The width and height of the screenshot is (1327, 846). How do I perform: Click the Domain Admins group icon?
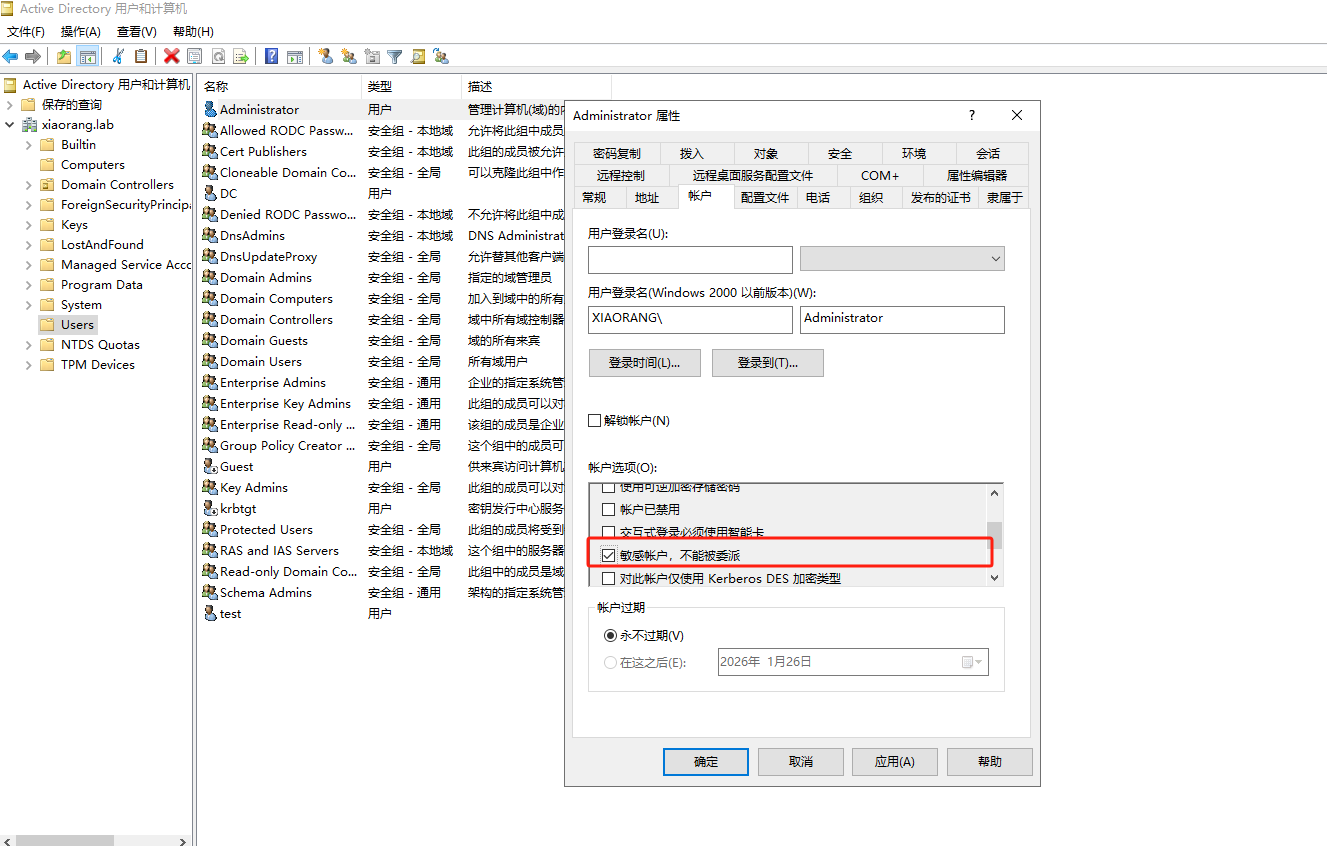click(210, 277)
